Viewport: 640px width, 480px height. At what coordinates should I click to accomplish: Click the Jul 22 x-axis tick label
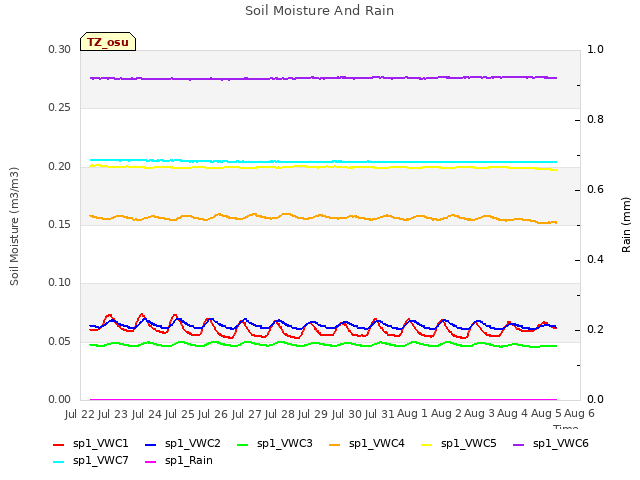tap(80, 414)
